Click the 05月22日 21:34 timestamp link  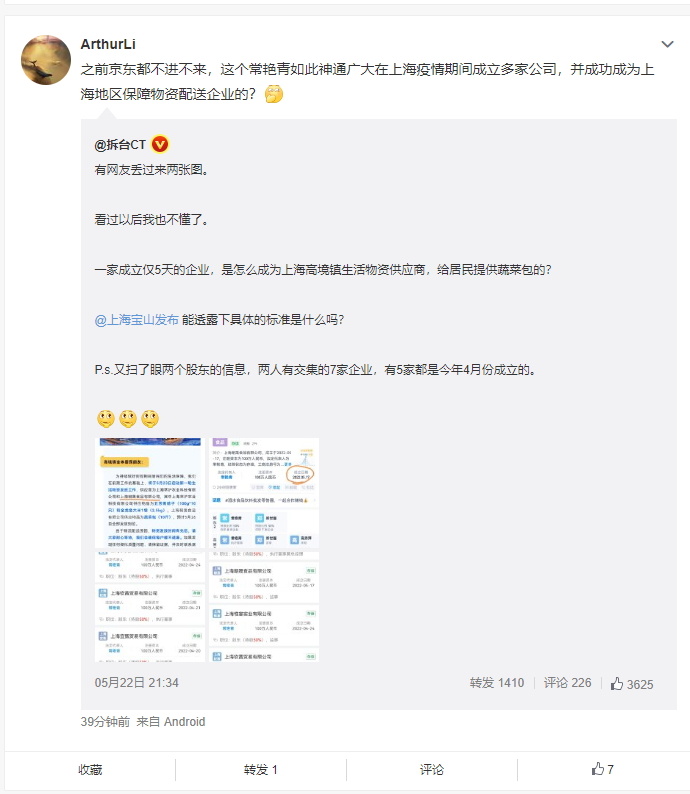click(x=137, y=683)
